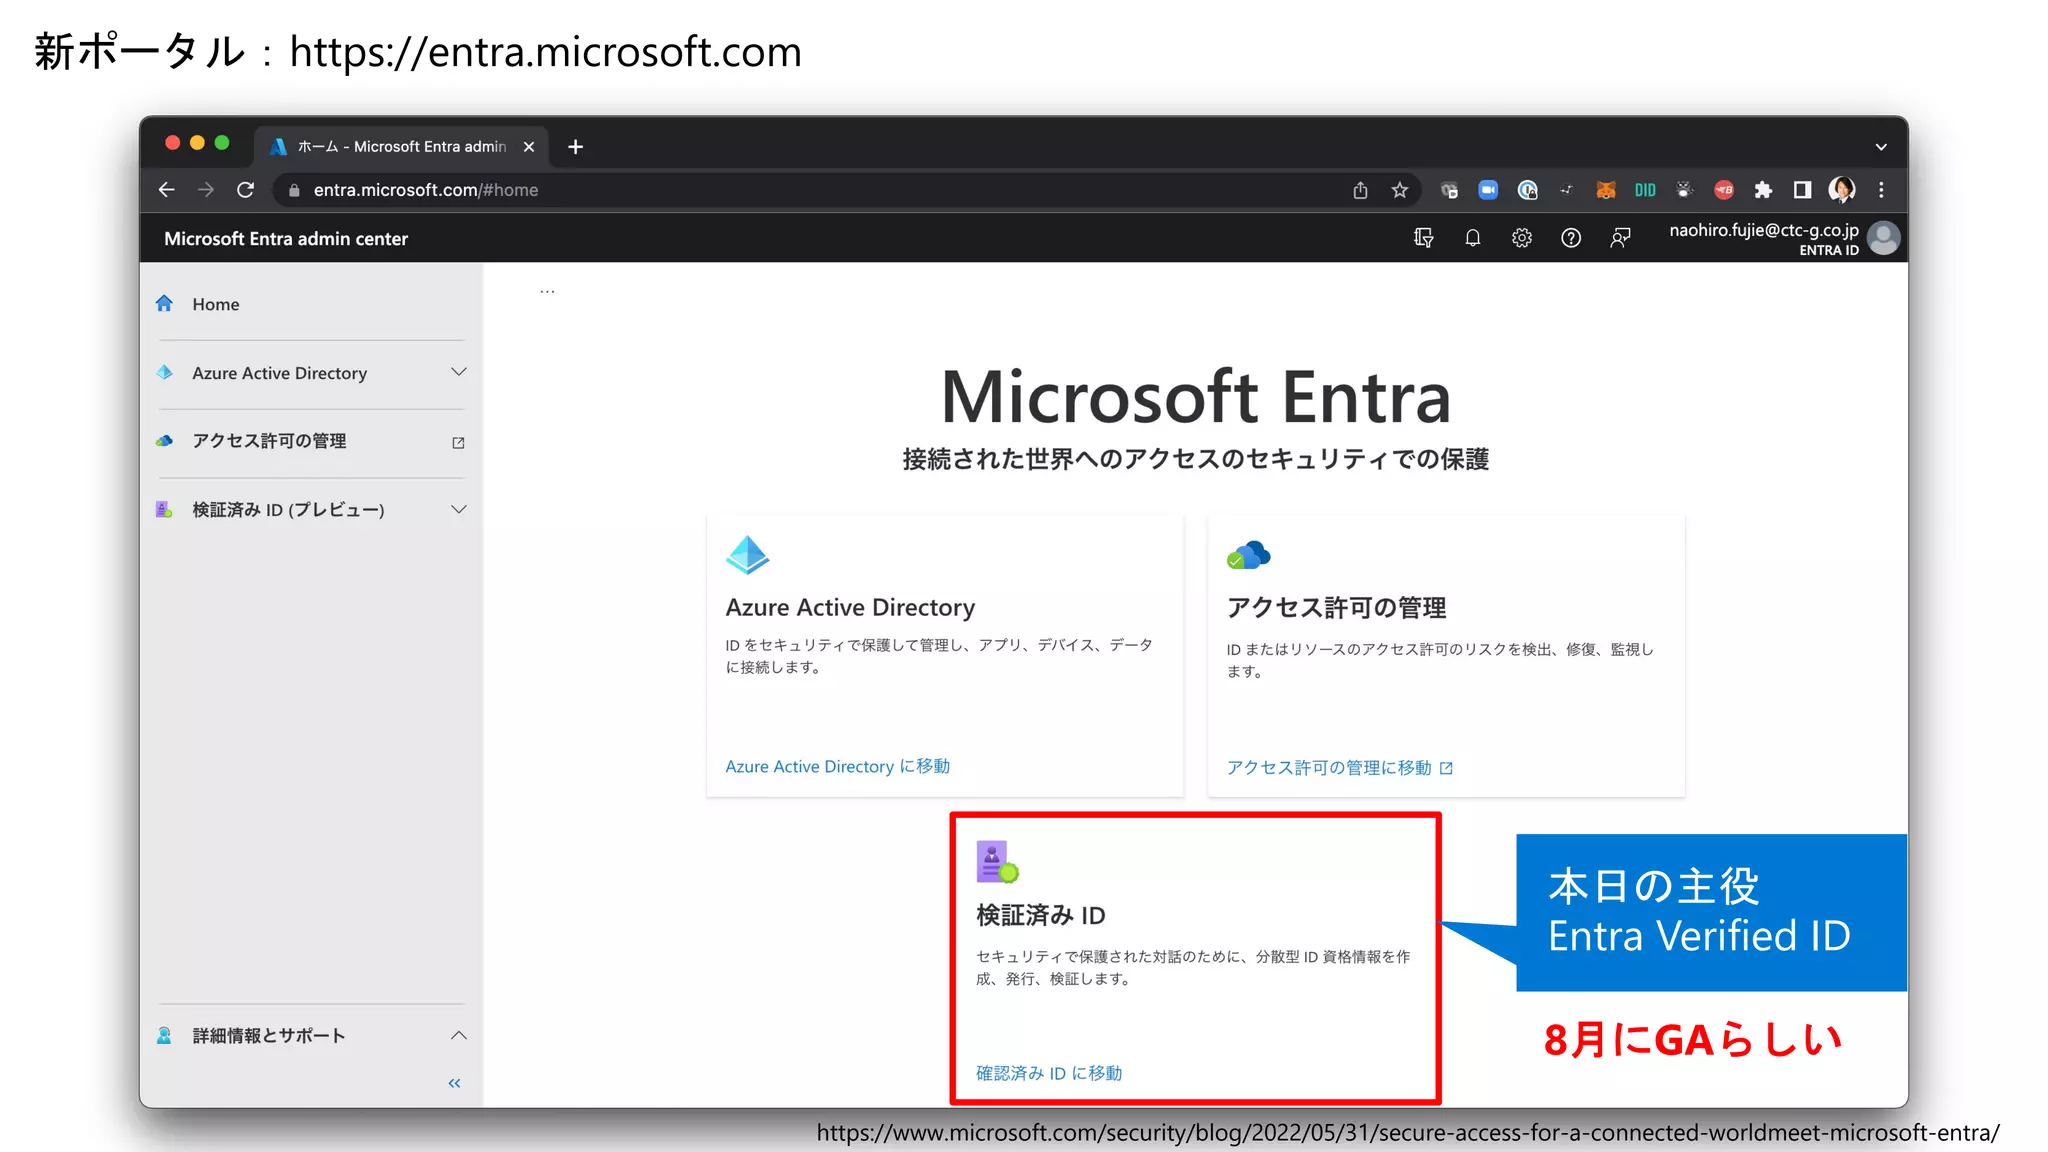Image resolution: width=2048 pixels, height=1152 pixels.
Task: Select the Microsoft Entra admin tab
Action: pos(402,147)
